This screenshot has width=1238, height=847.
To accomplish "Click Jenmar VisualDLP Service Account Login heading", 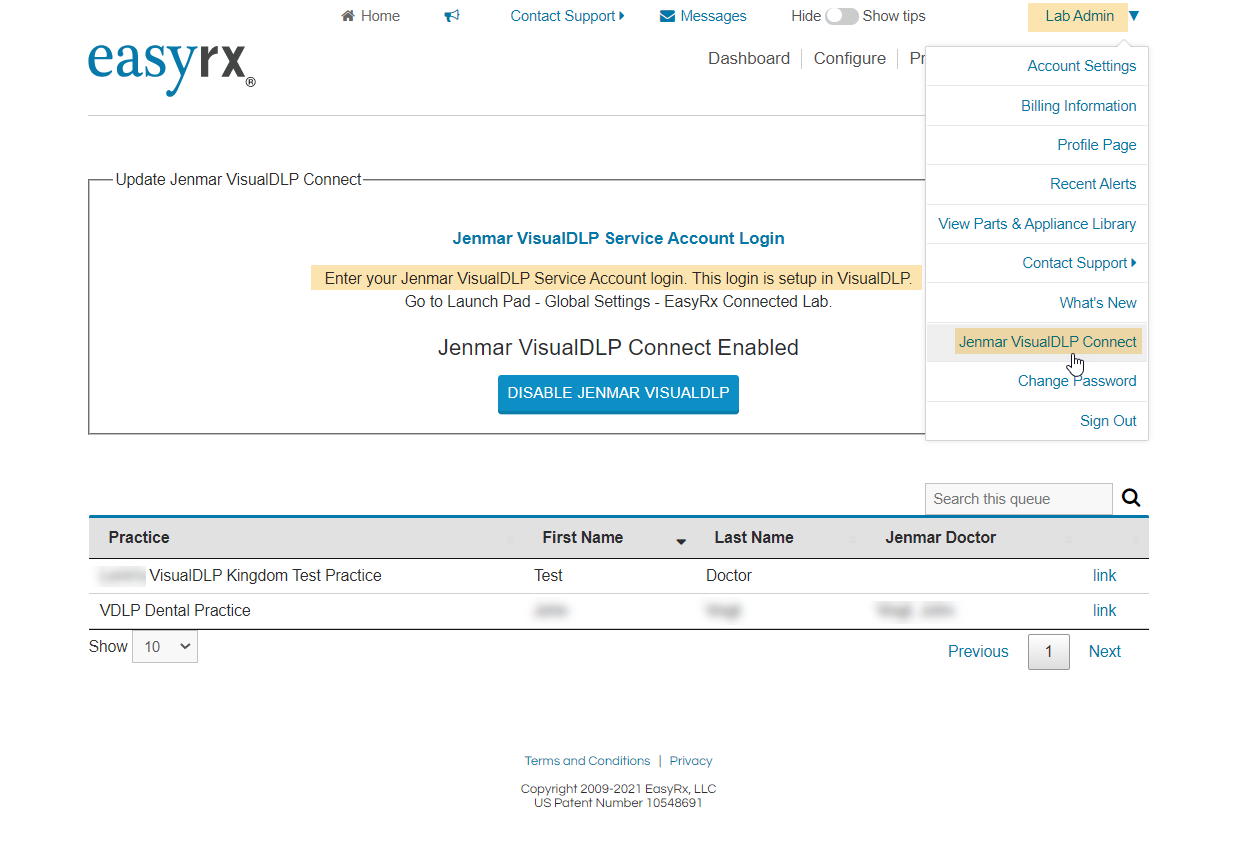I will point(618,239).
